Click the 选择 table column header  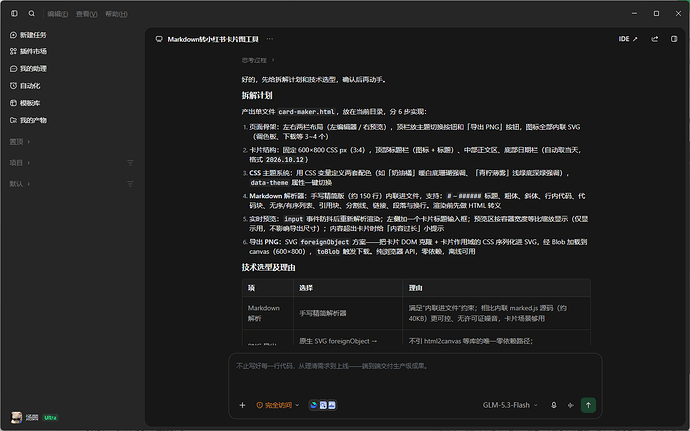tap(306, 288)
